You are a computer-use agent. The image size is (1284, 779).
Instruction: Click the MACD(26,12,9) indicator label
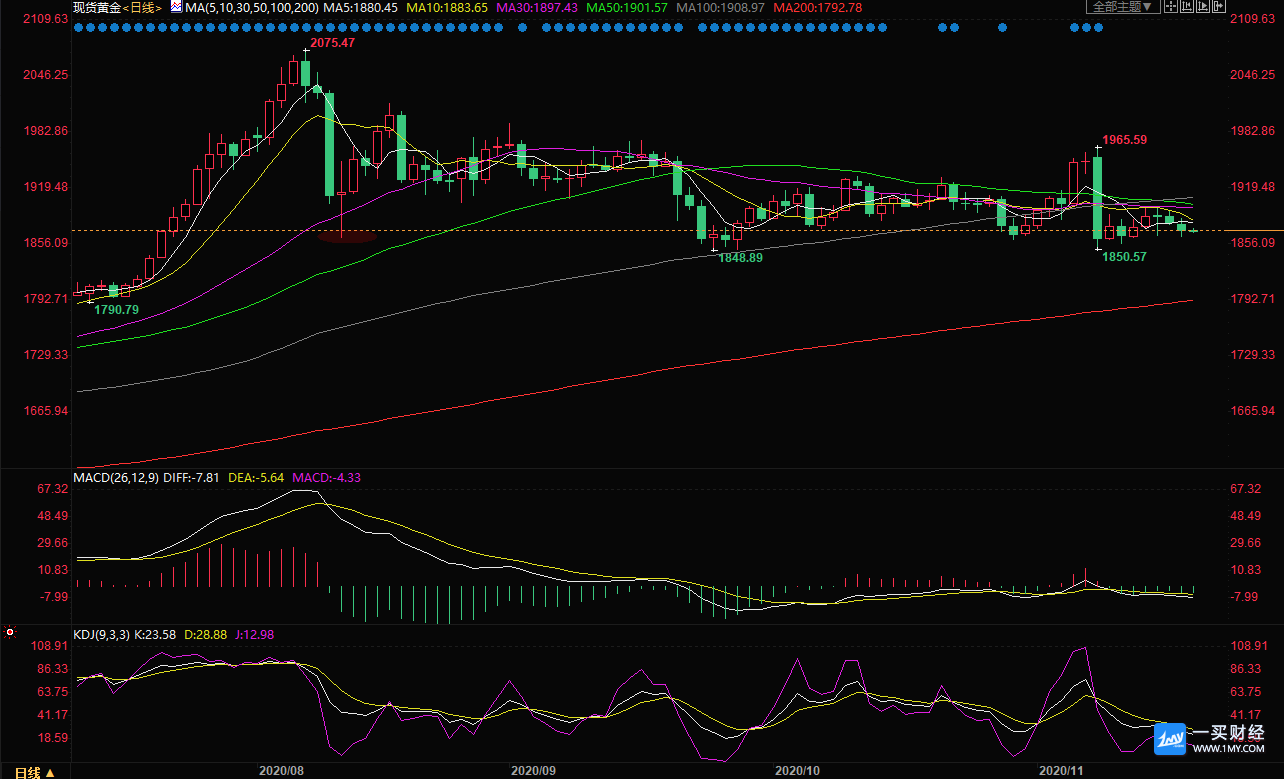click(x=117, y=478)
